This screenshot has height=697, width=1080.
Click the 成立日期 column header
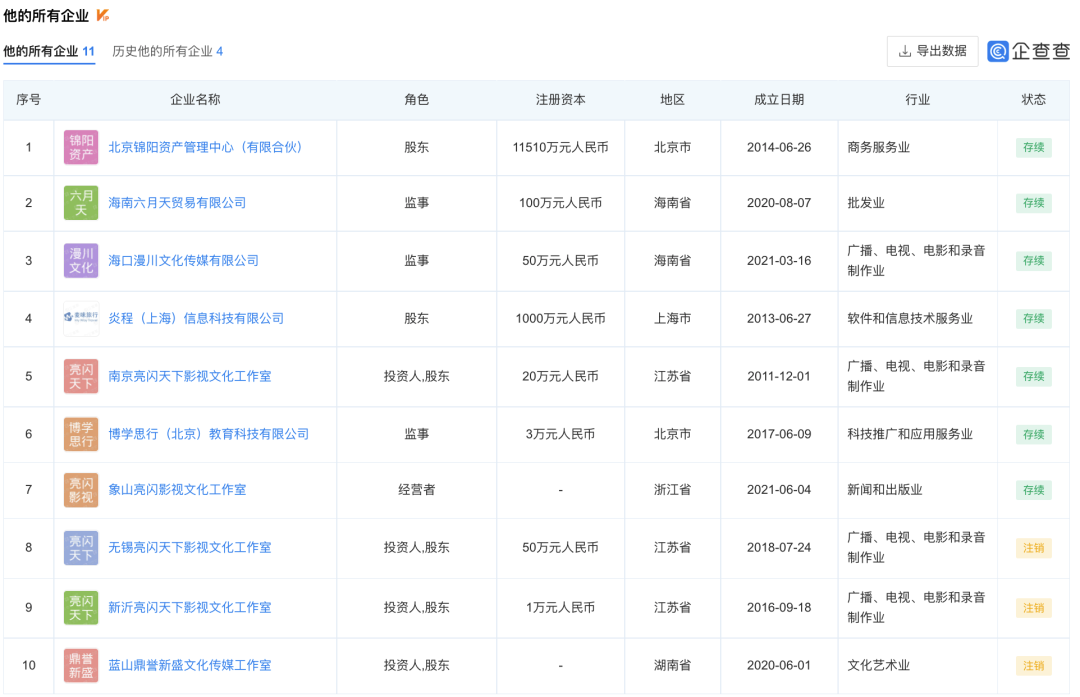tap(778, 100)
